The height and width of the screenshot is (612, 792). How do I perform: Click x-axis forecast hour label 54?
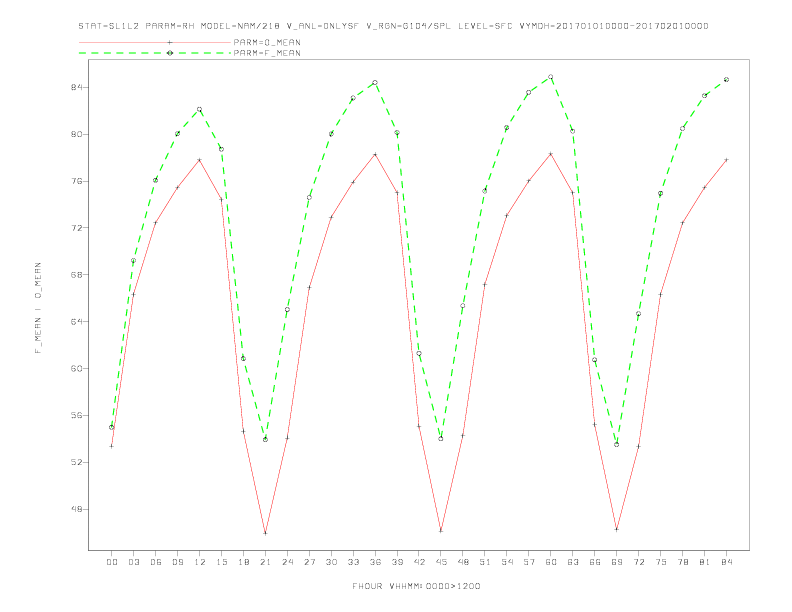pos(507,562)
